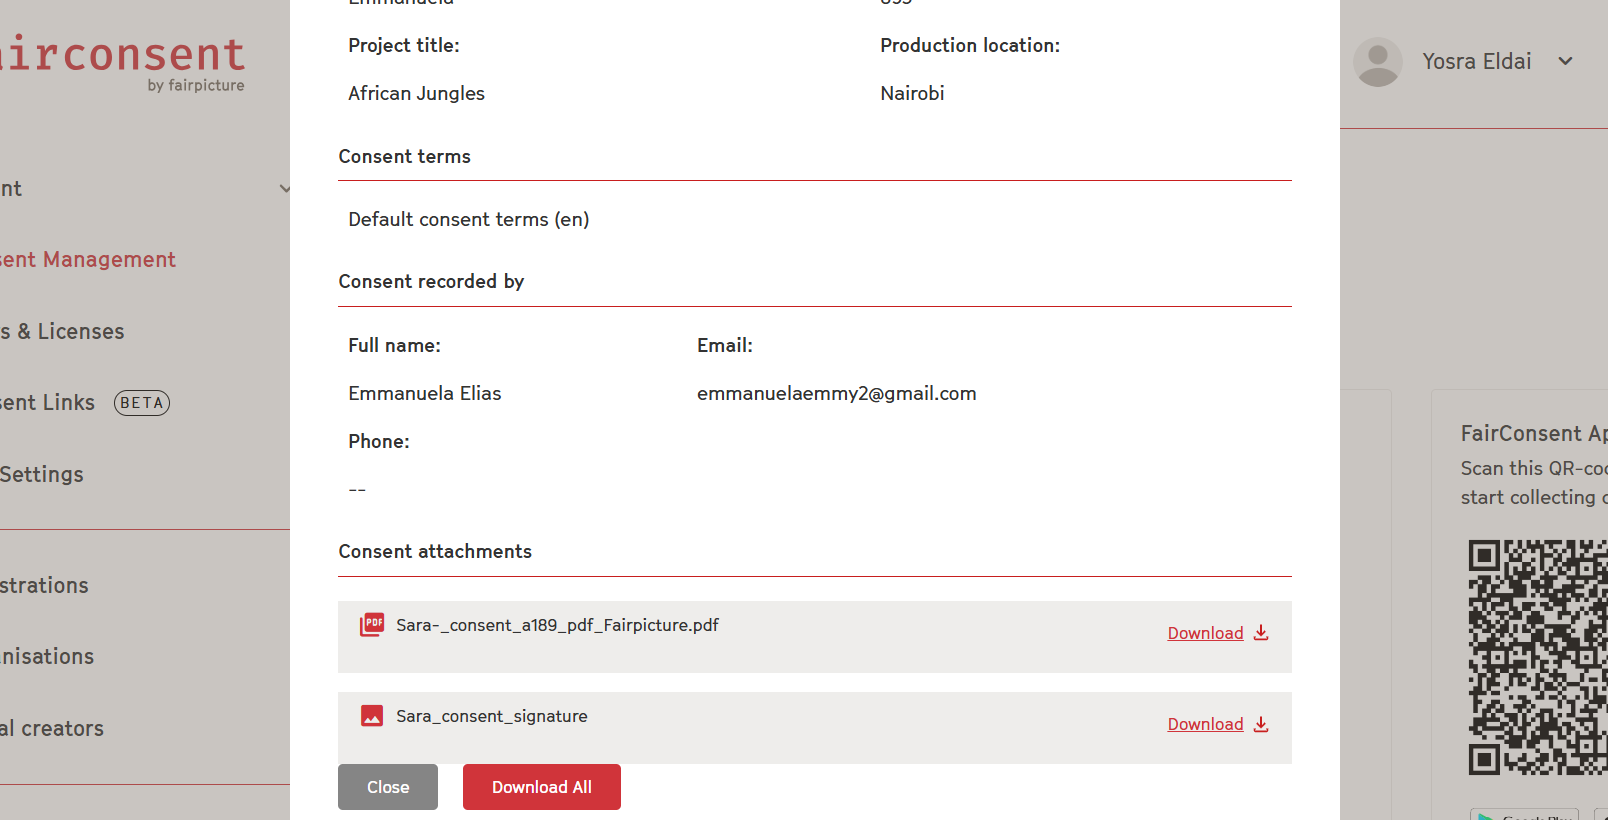Open Consent Management in sidebar
The width and height of the screenshot is (1608, 820).
click(x=88, y=260)
